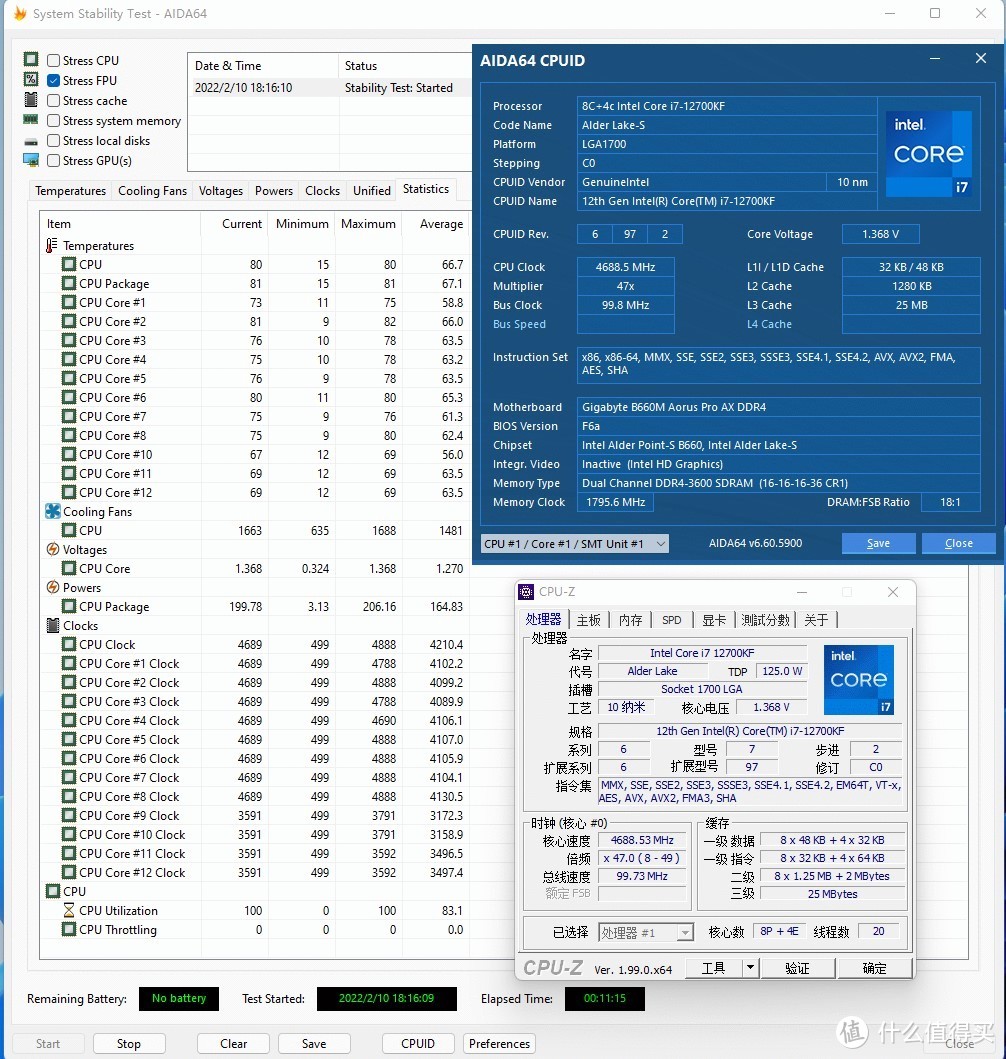Viewport: 1006px width, 1059px height.
Task: Click the percent icon beside Stress FPU
Action: [31, 79]
